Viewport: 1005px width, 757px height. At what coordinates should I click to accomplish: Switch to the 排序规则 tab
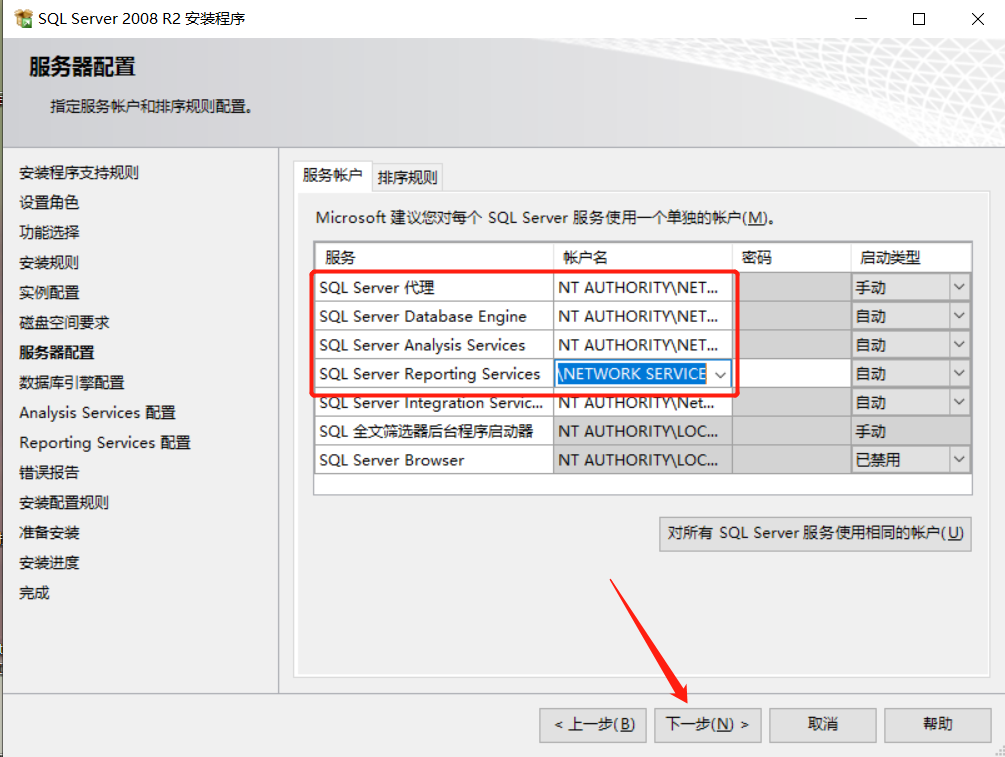(407, 178)
